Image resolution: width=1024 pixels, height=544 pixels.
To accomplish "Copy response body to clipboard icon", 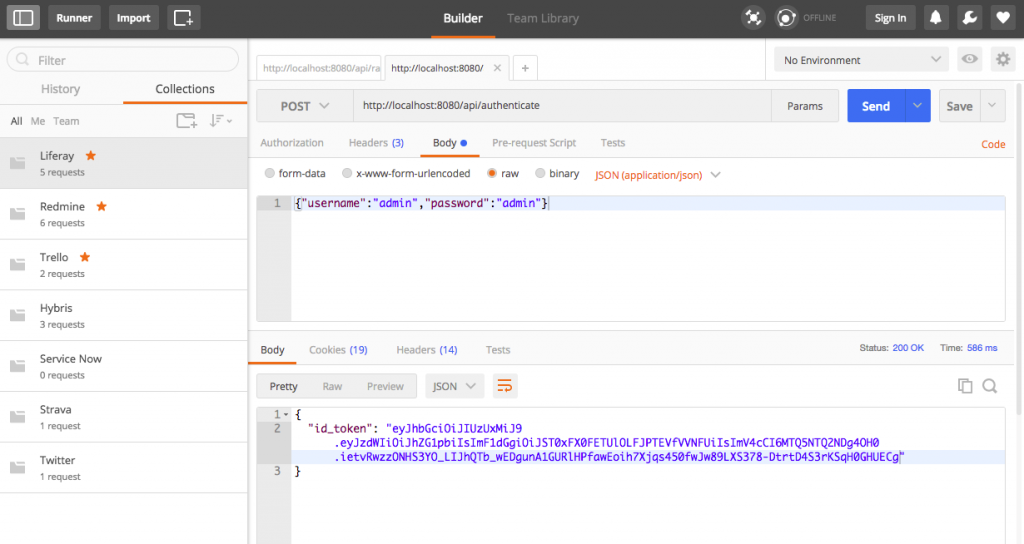I will (965, 386).
